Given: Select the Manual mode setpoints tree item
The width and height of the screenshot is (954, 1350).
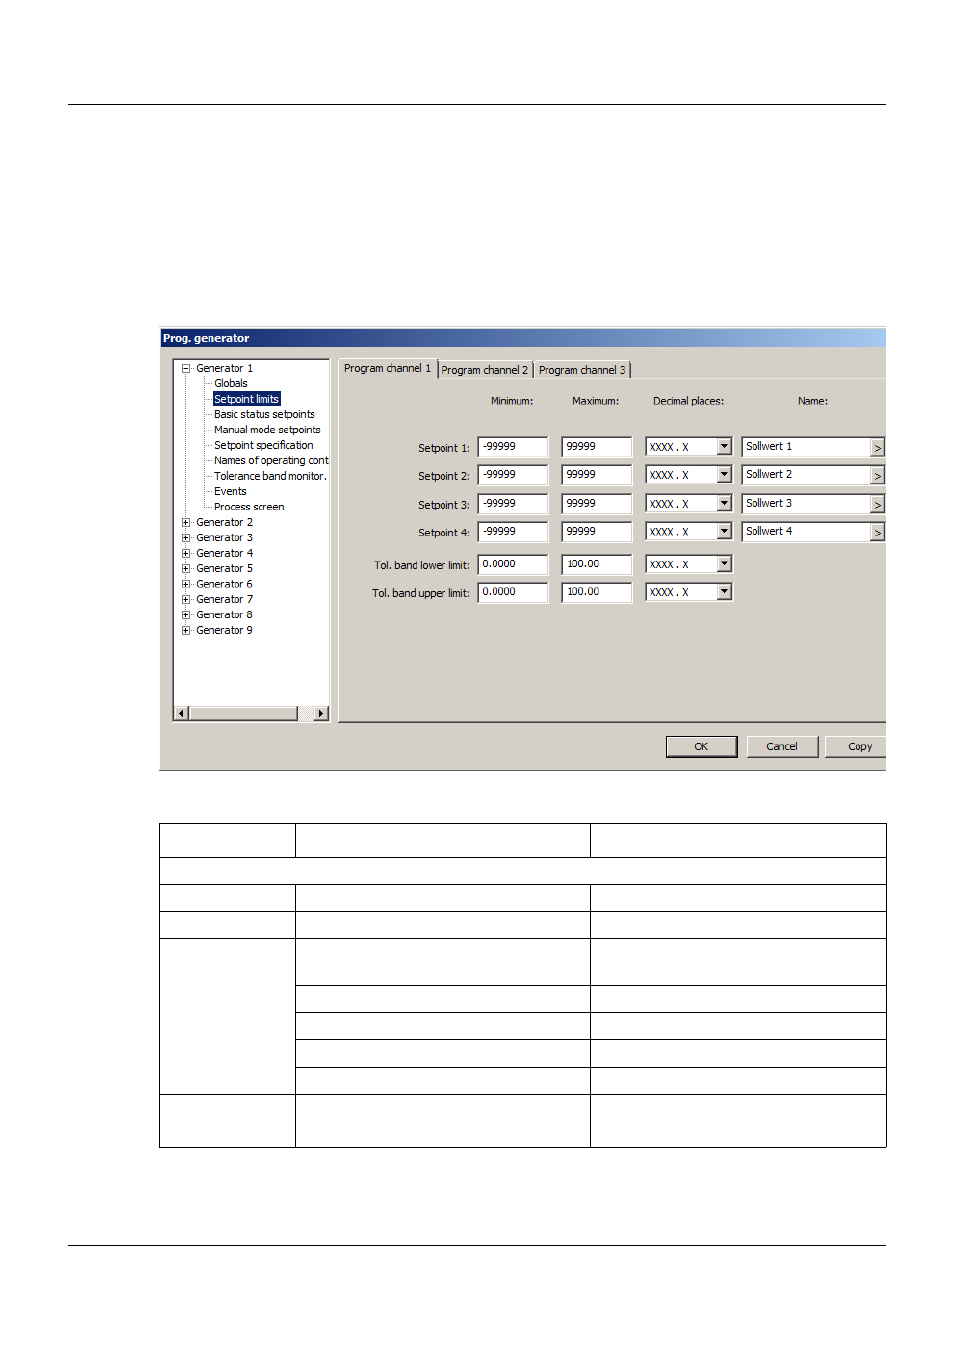Looking at the screenshot, I should (x=267, y=429).
